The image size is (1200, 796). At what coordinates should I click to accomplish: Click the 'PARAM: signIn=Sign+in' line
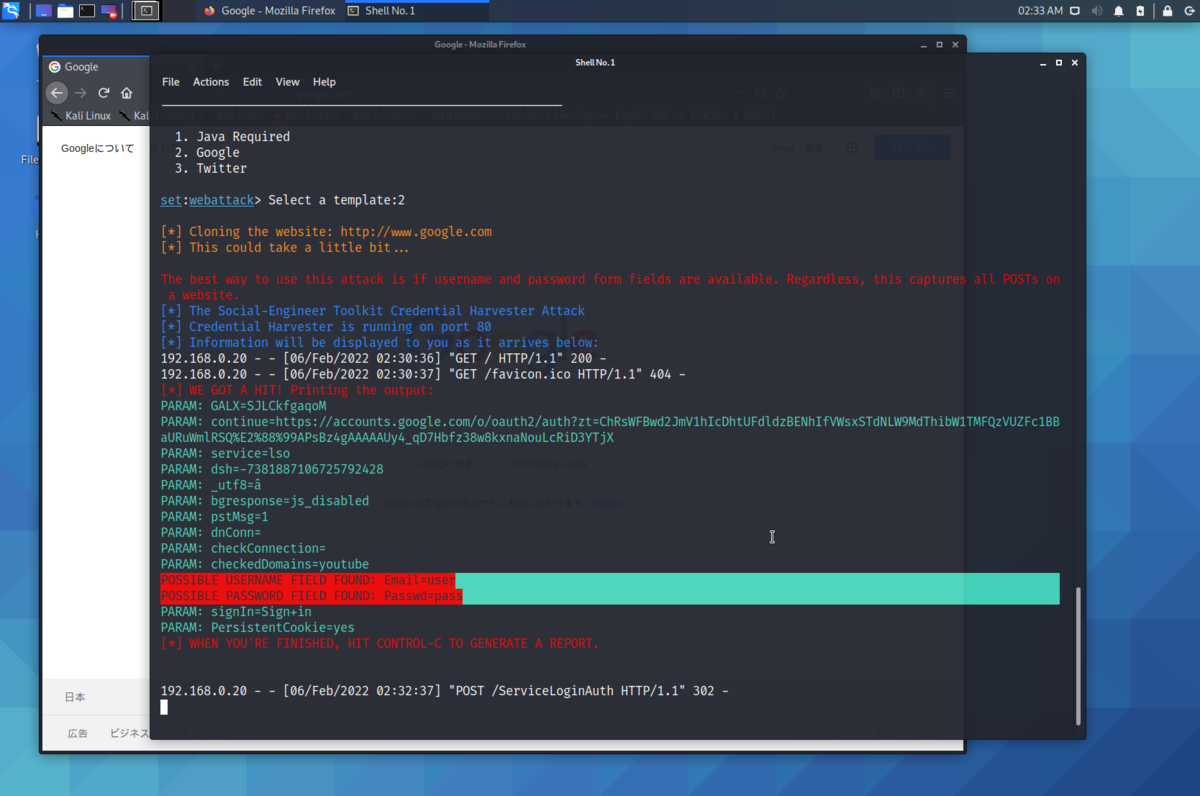[236, 612]
